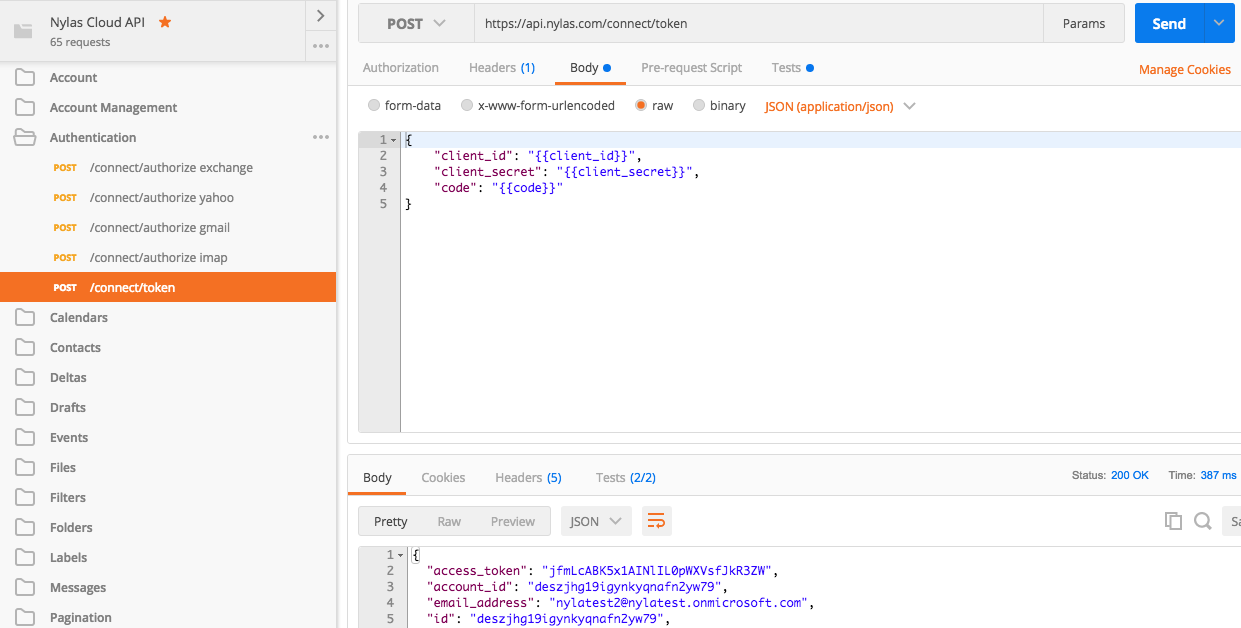Toggle the star on Nylas Cloud API collection
Image resolution: width=1241 pixels, height=628 pixels.
tap(165, 21)
